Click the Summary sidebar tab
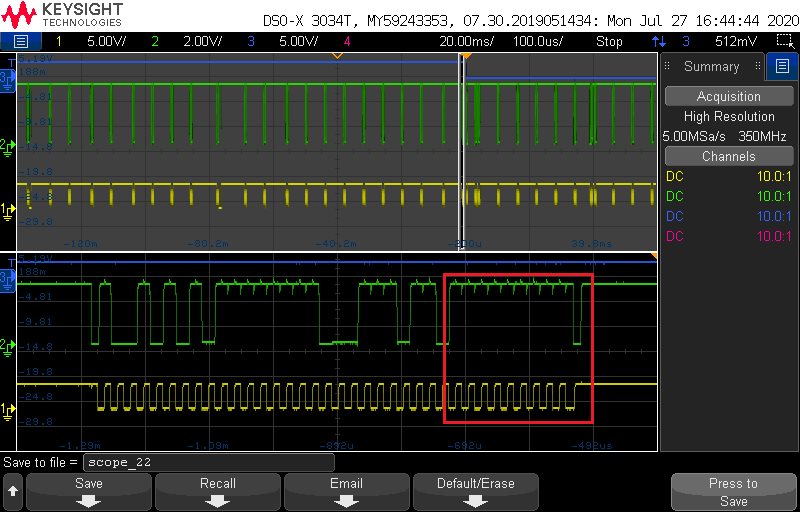This screenshot has height=512, width=800. tap(711, 66)
